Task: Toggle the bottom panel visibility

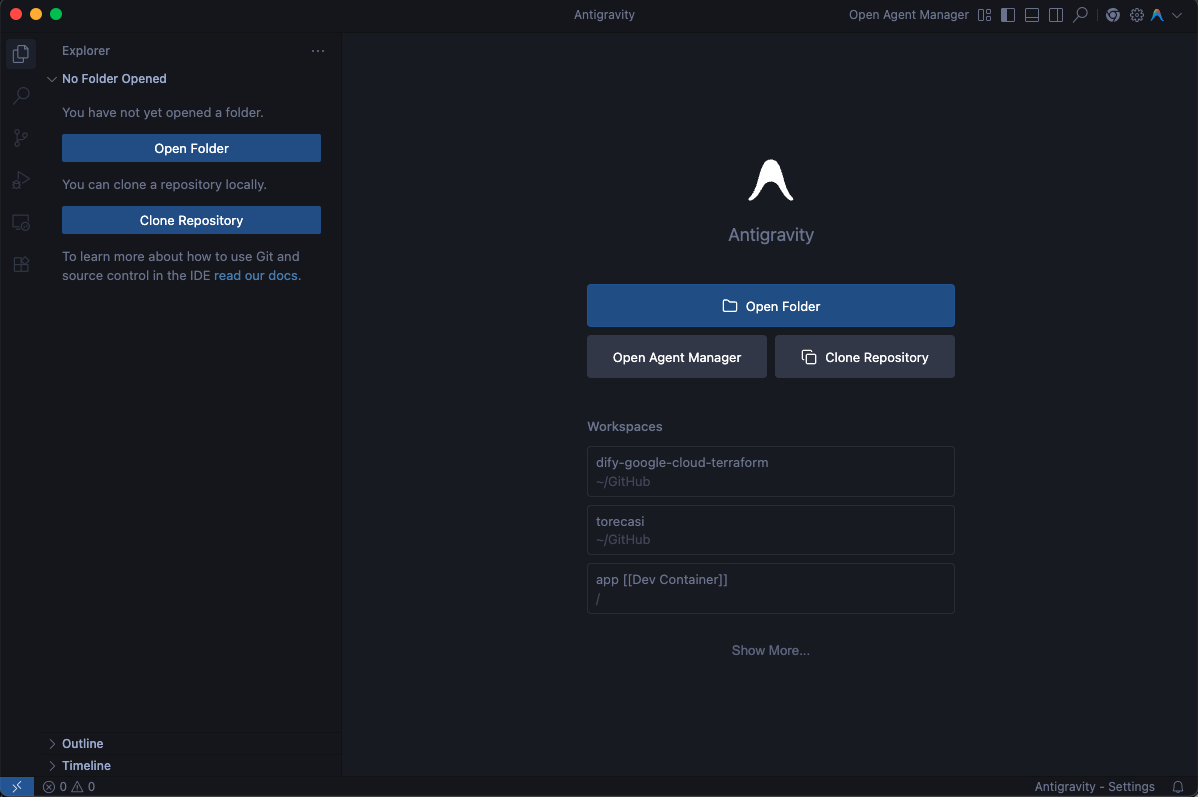Action: point(1032,15)
